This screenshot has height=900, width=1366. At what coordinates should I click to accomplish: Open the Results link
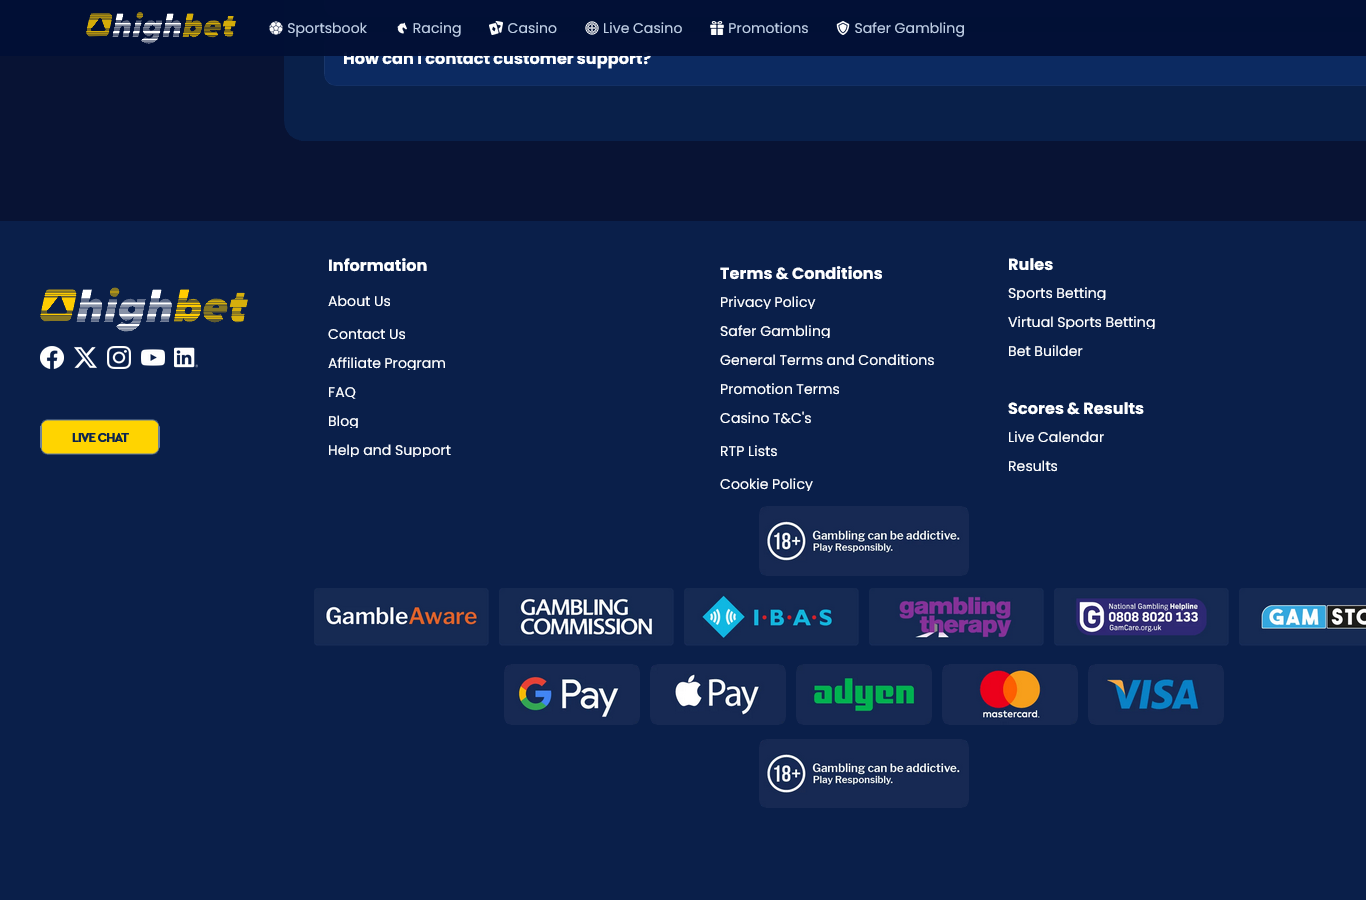1032,466
